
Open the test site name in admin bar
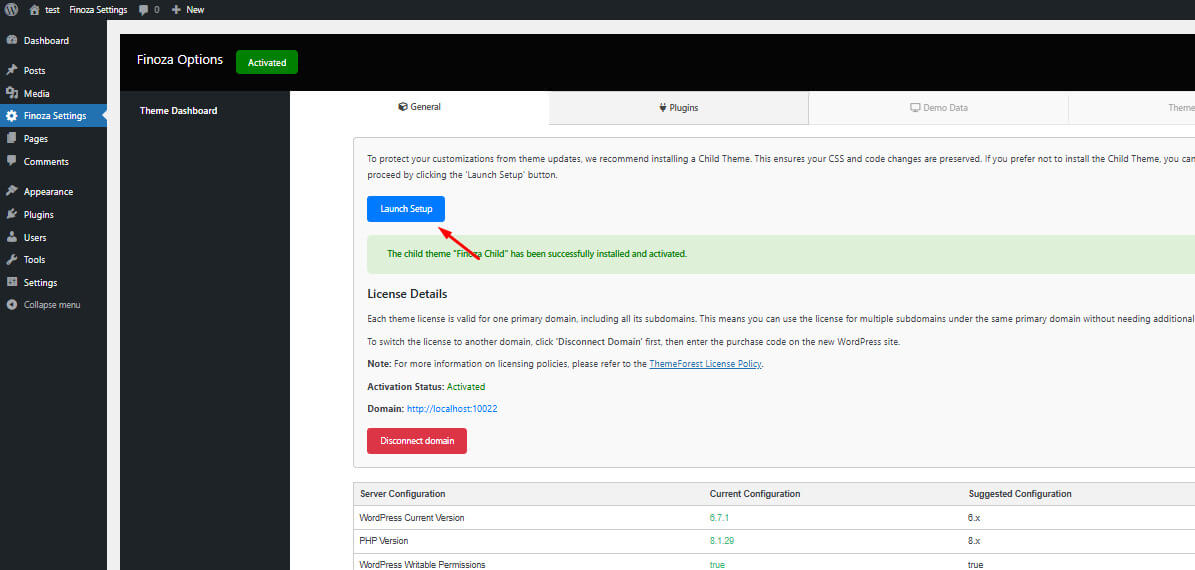pyautogui.click(x=52, y=10)
